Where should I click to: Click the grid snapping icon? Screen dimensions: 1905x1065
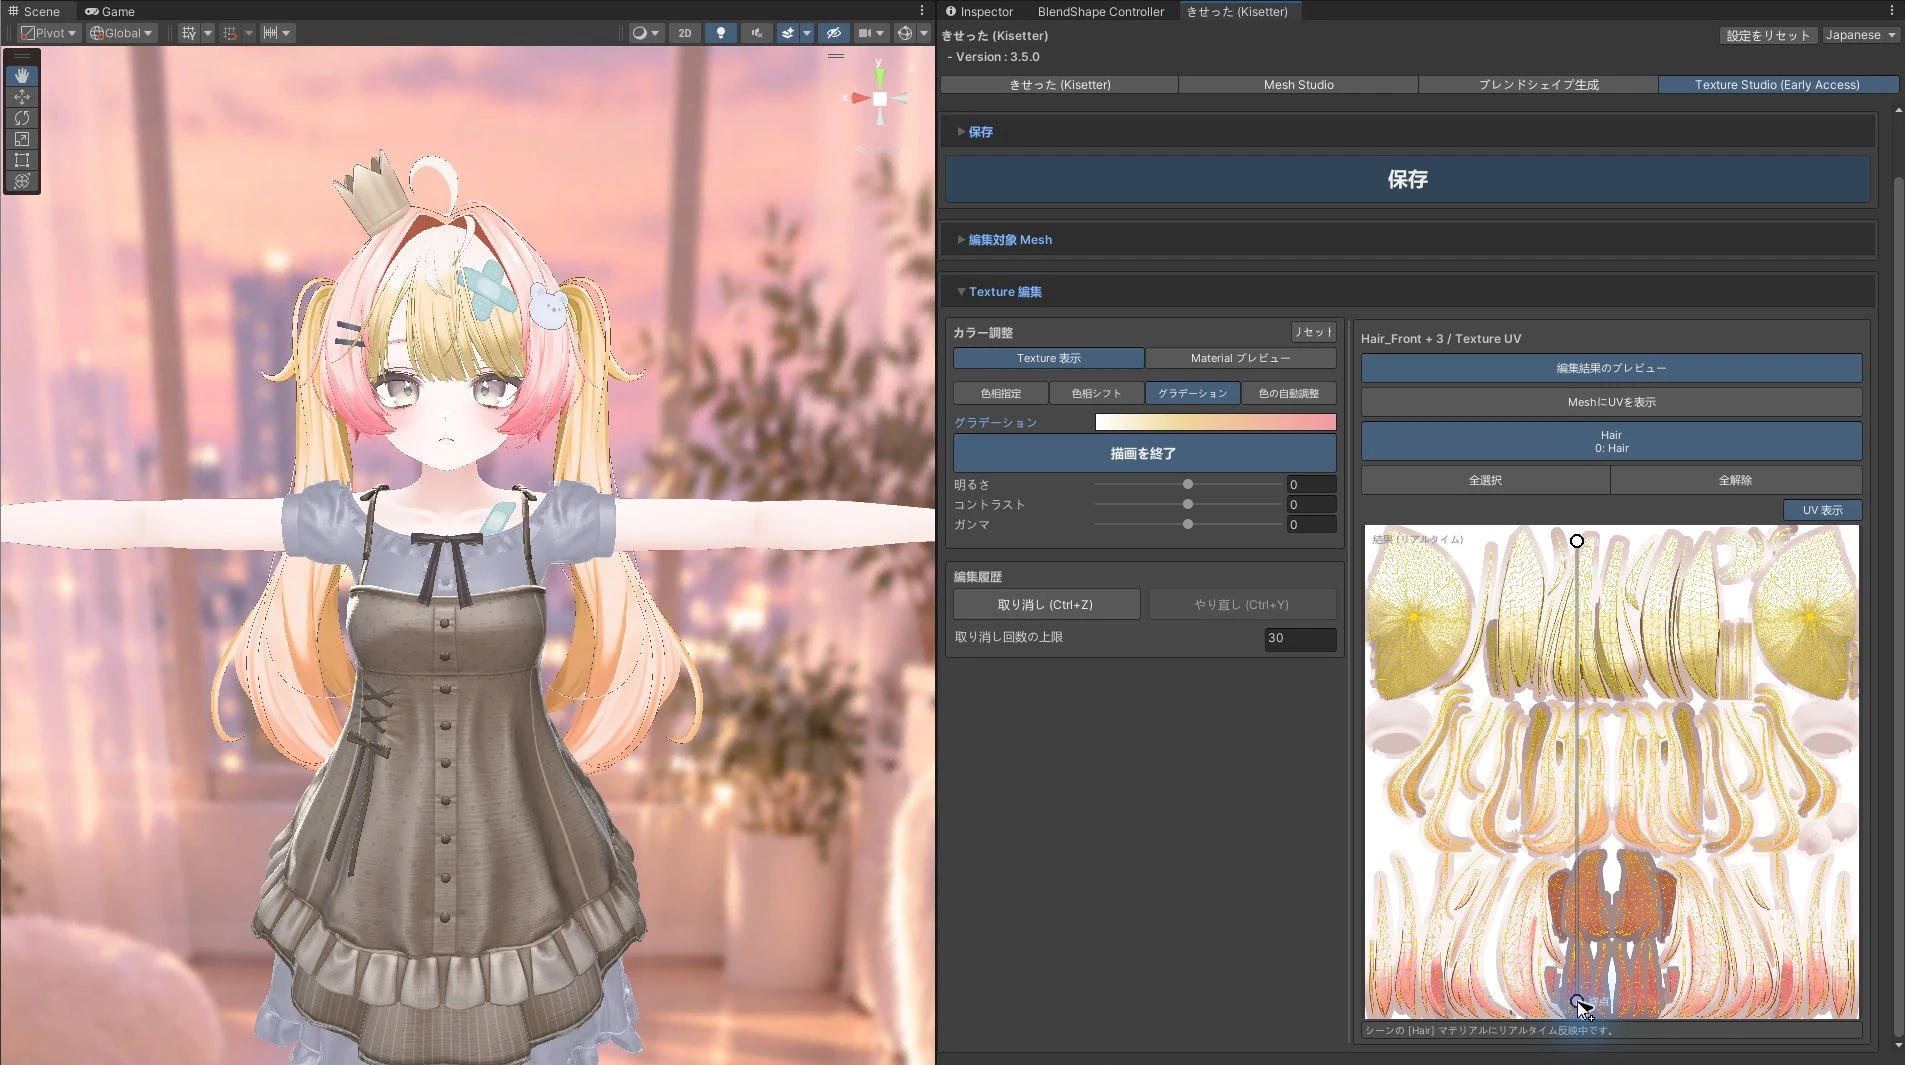coord(231,33)
